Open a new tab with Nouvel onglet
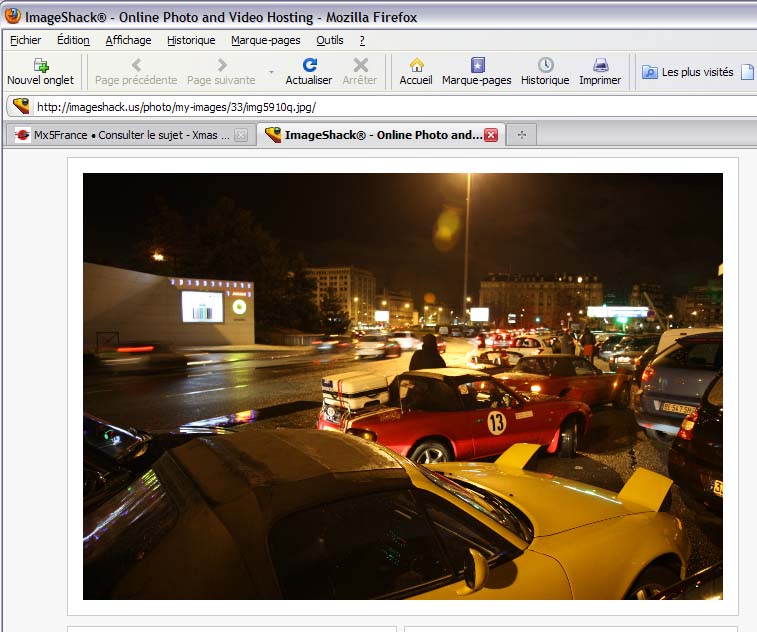Screen dimensions: 757x632 click(40, 71)
